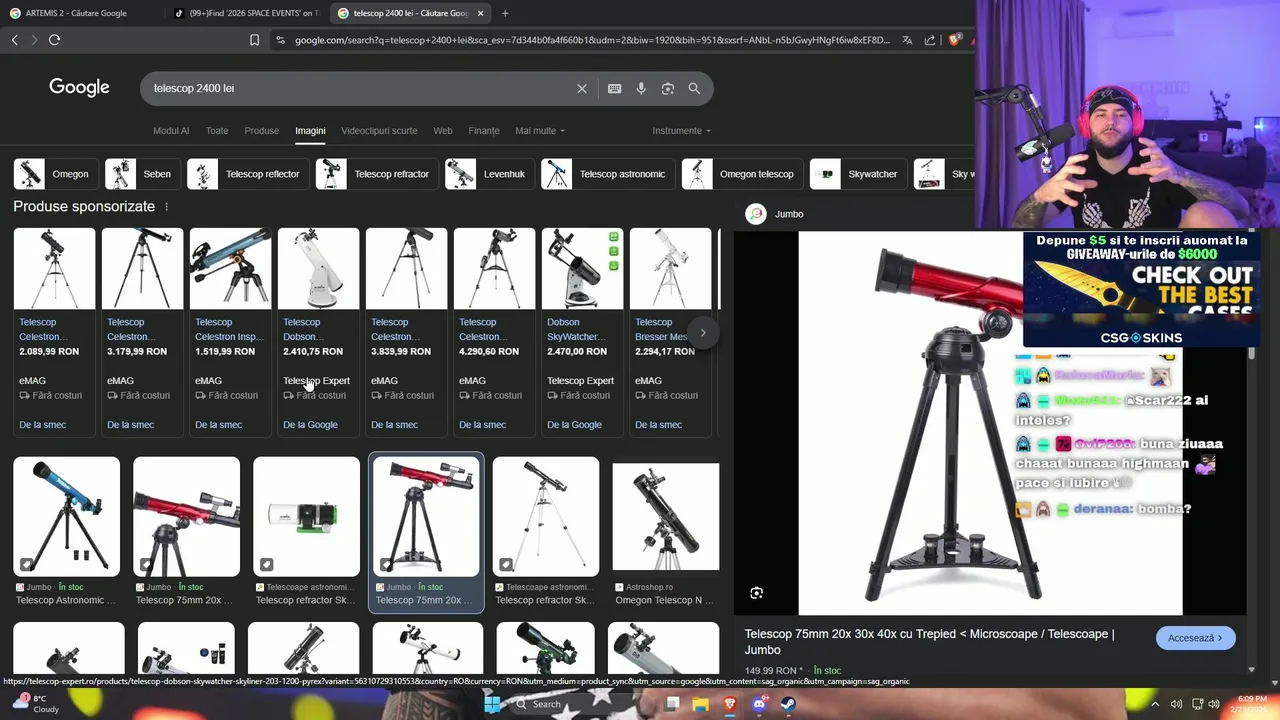Open a new browser tab
This screenshot has width=1280, height=720.
(x=505, y=13)
